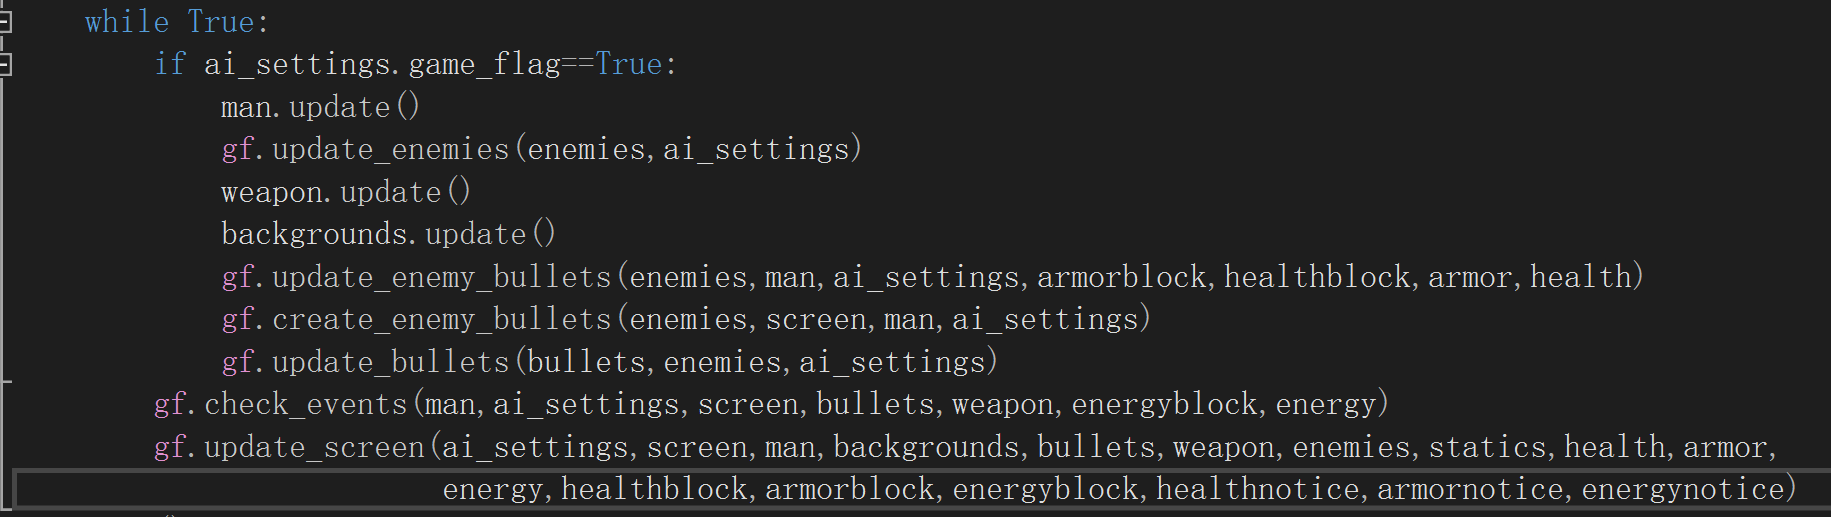Click the 'energynotice' argument on the last line

pos(1683,489)
